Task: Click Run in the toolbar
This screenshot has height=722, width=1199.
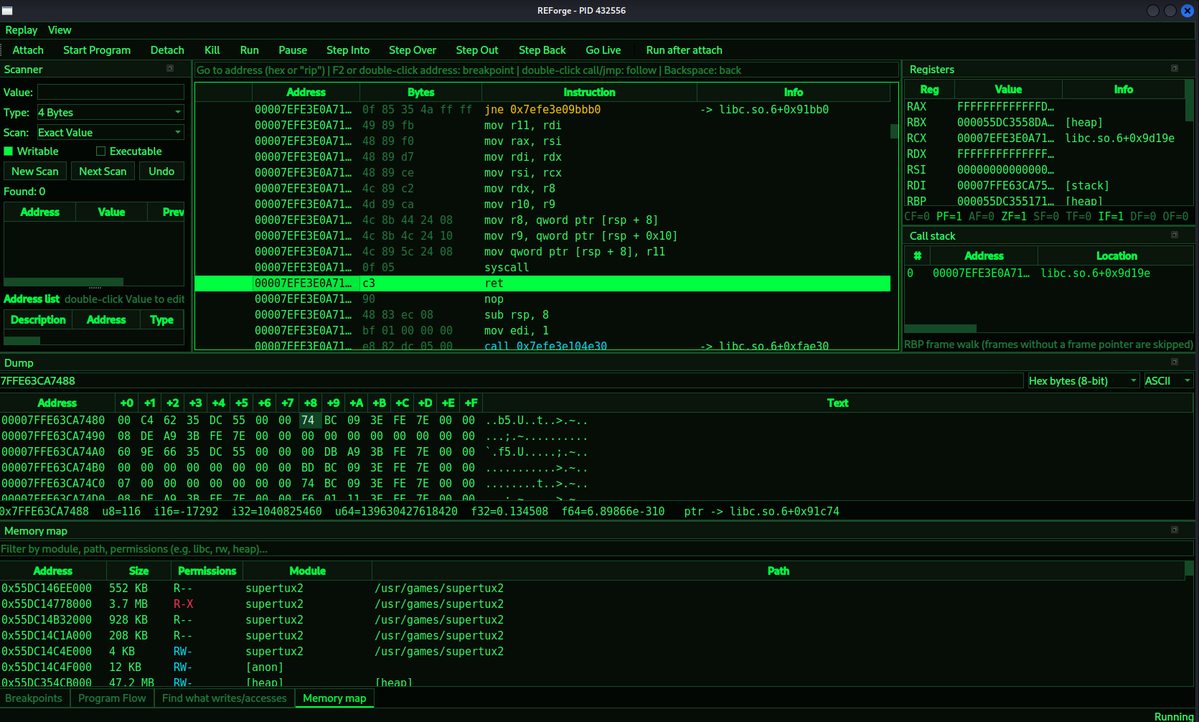Action: (x=249, y=50)
